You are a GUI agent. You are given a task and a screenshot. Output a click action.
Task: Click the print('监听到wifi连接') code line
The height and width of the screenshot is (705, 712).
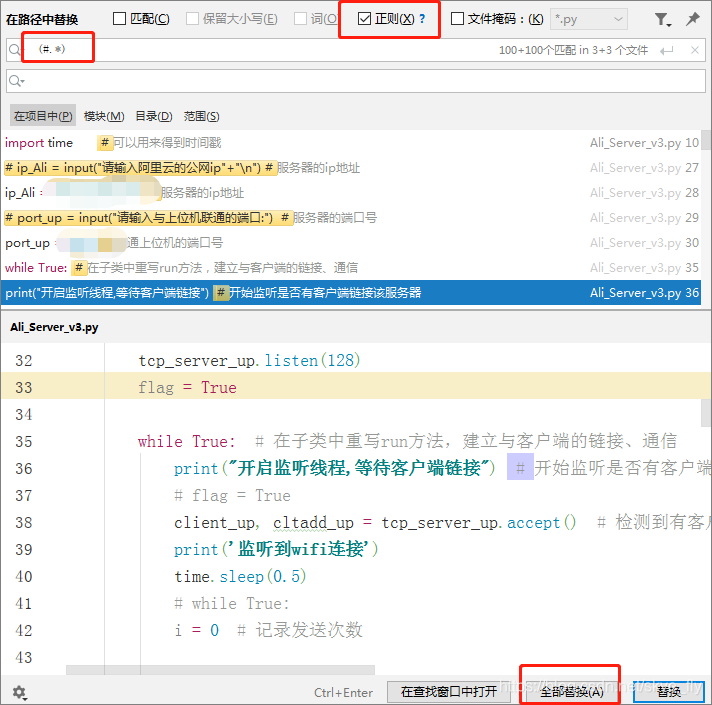pyautogui.click(x=276, y=549)
